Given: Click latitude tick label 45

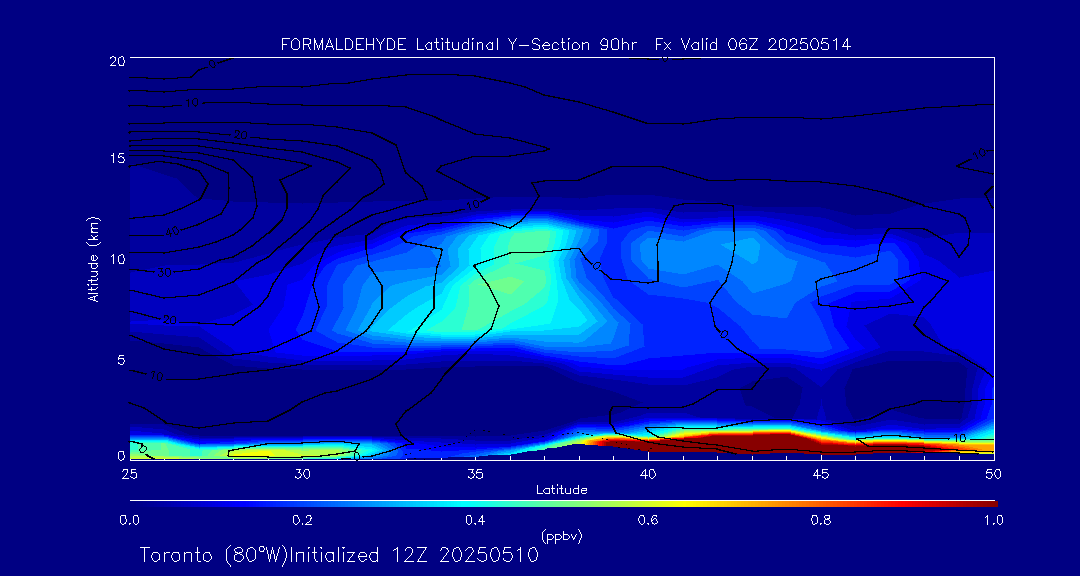Looking at the screenshot, I should 821,474.
